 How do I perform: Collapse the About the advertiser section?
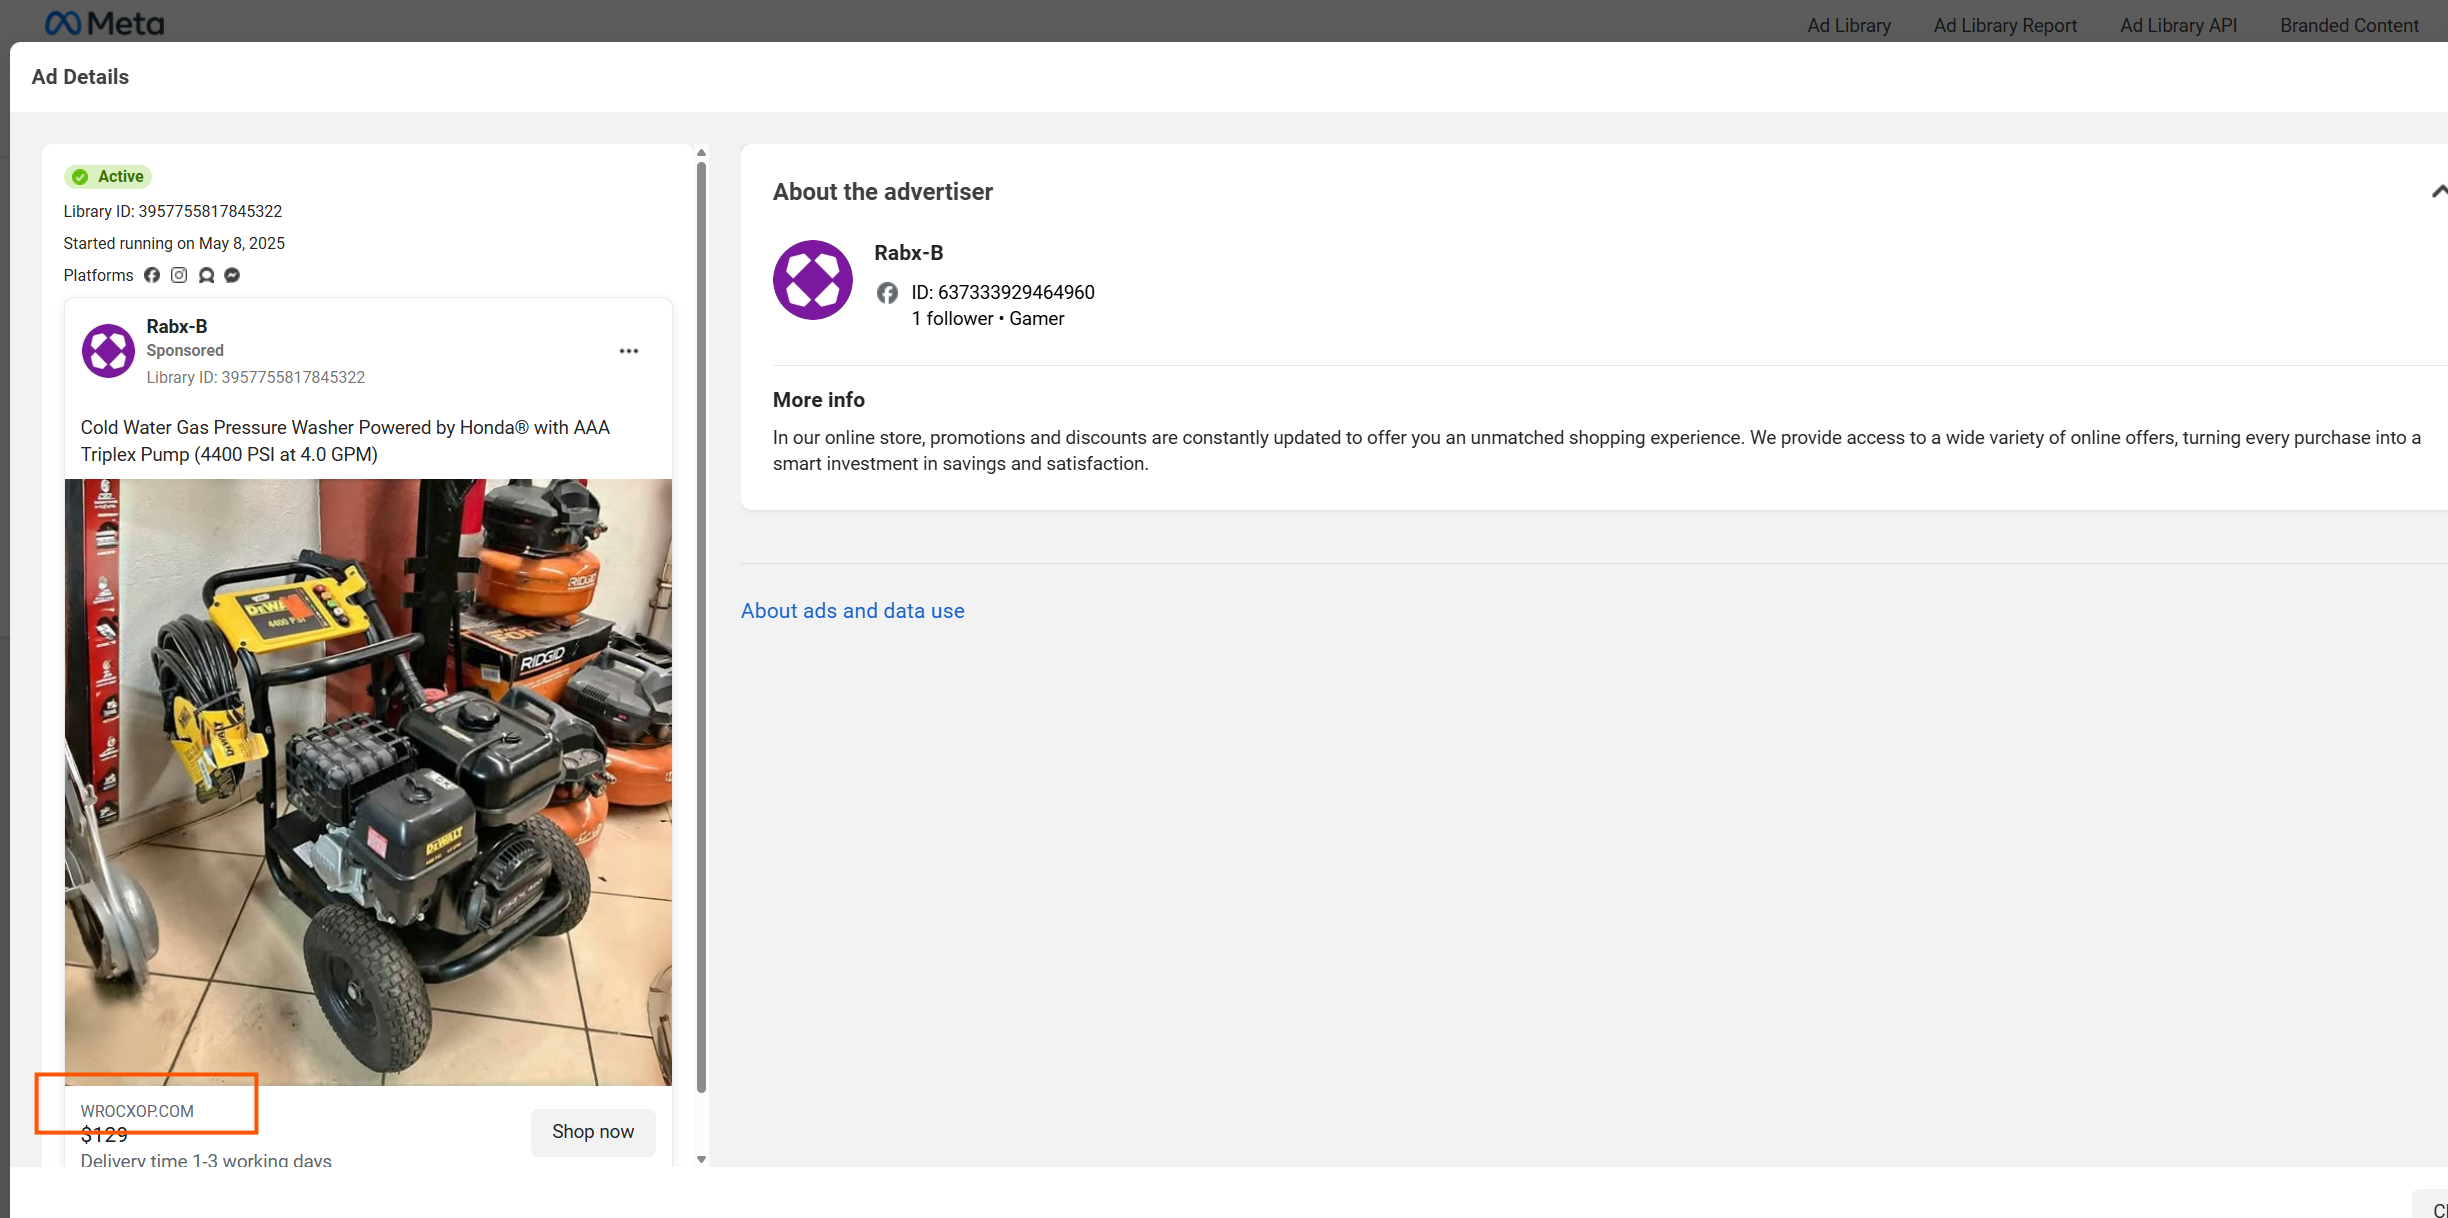[2438, 191]
